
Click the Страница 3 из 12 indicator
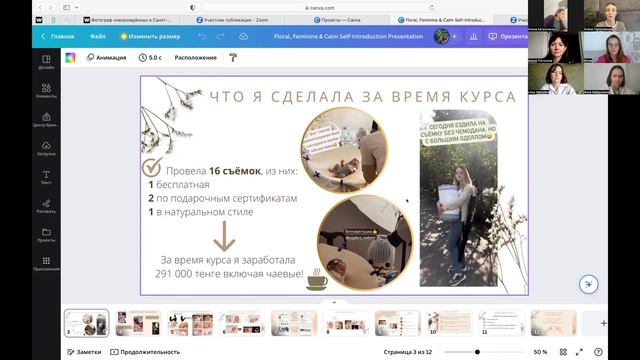point(407,352)
